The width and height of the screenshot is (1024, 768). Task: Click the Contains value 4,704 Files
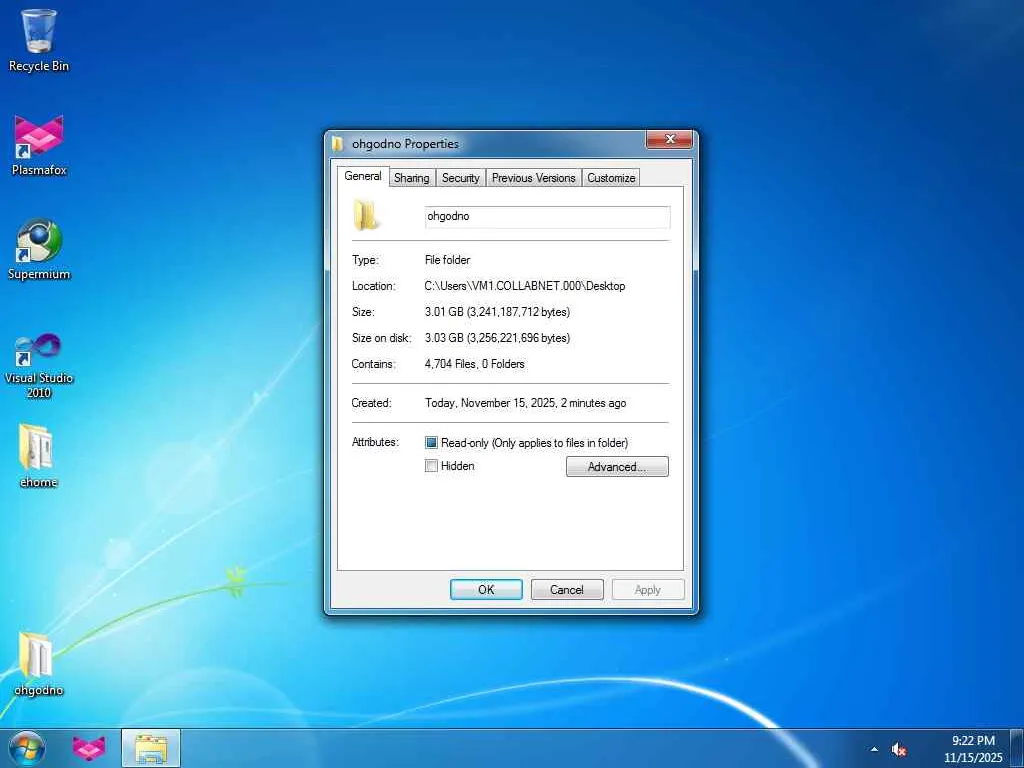coord(474,364)
